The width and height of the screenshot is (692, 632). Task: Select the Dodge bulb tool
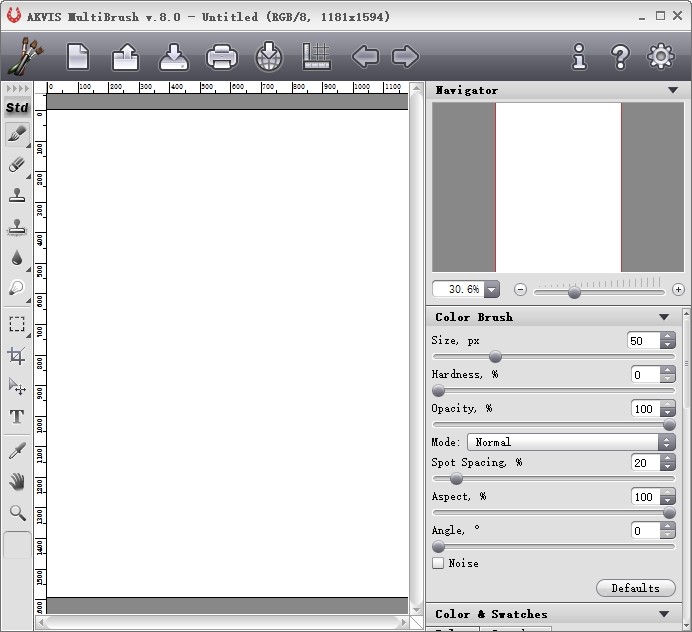tap(17, 289)
